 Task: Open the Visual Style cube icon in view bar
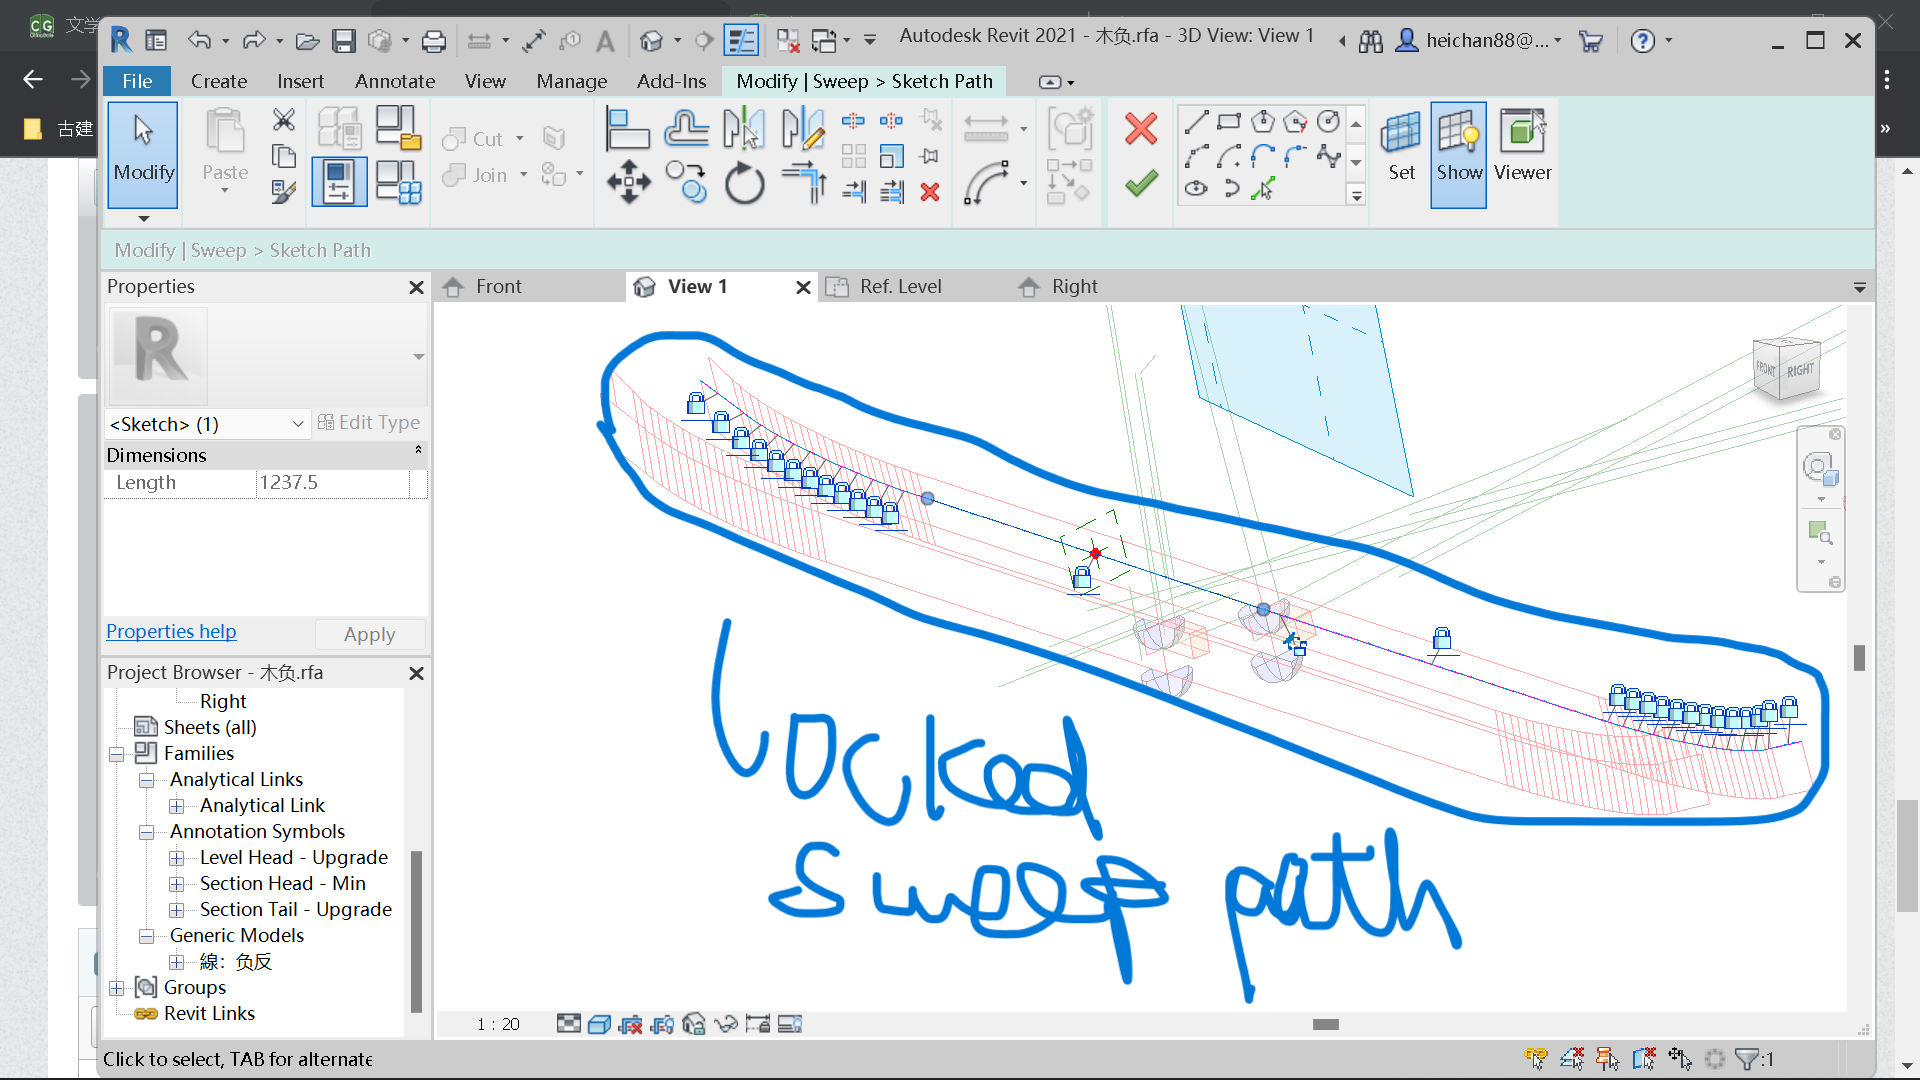[599, 1024]
